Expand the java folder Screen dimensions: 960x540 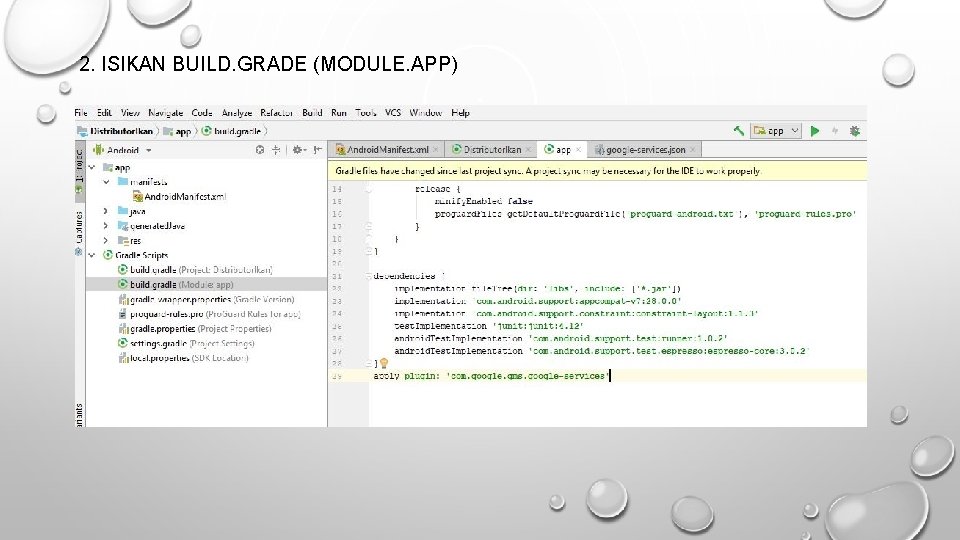105,211
